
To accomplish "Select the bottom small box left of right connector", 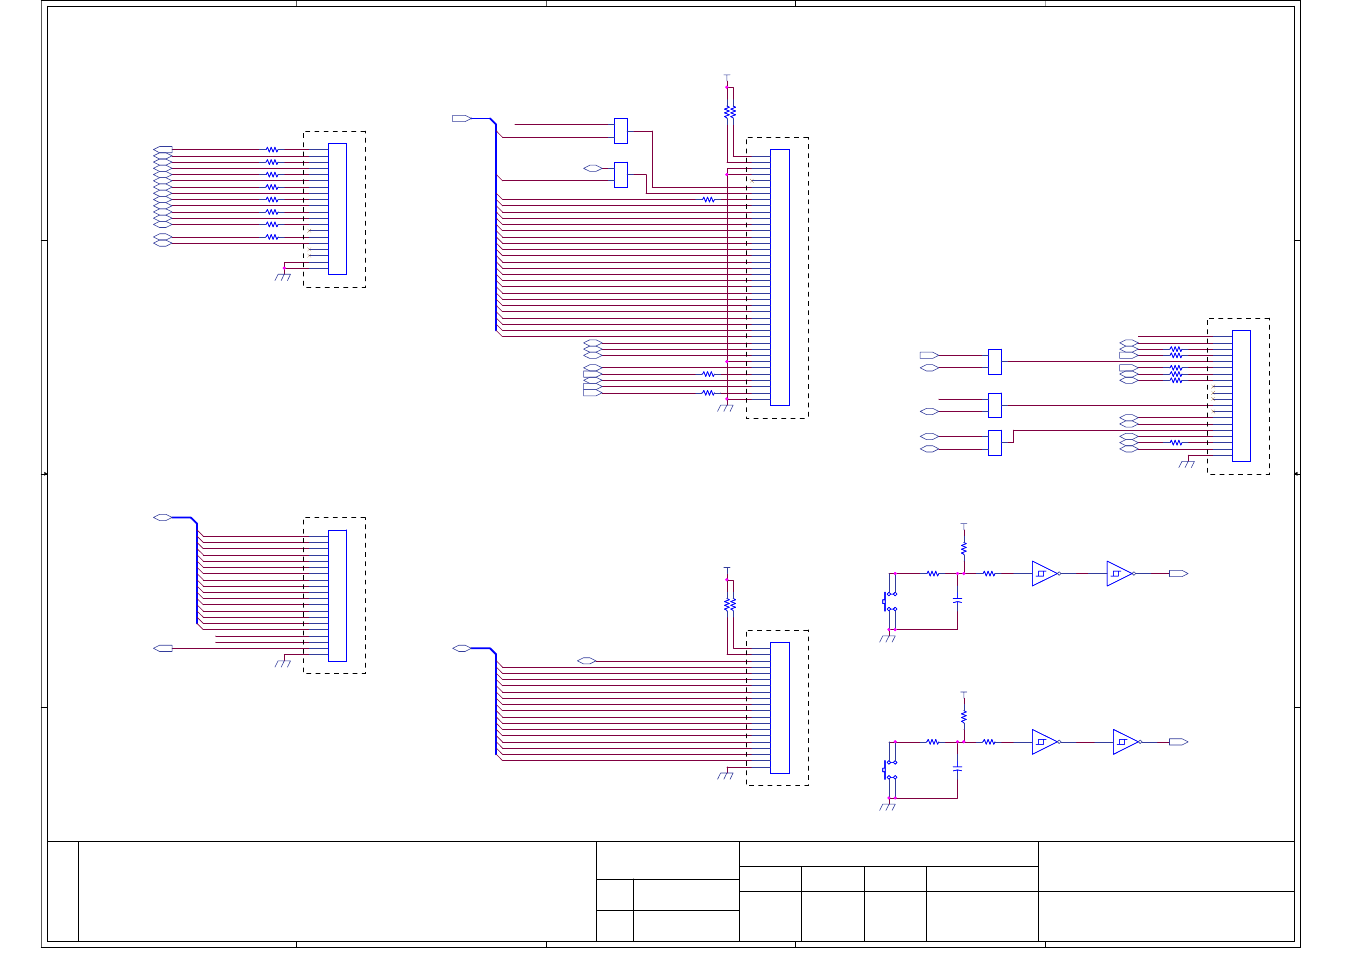I will pos(995,443).
